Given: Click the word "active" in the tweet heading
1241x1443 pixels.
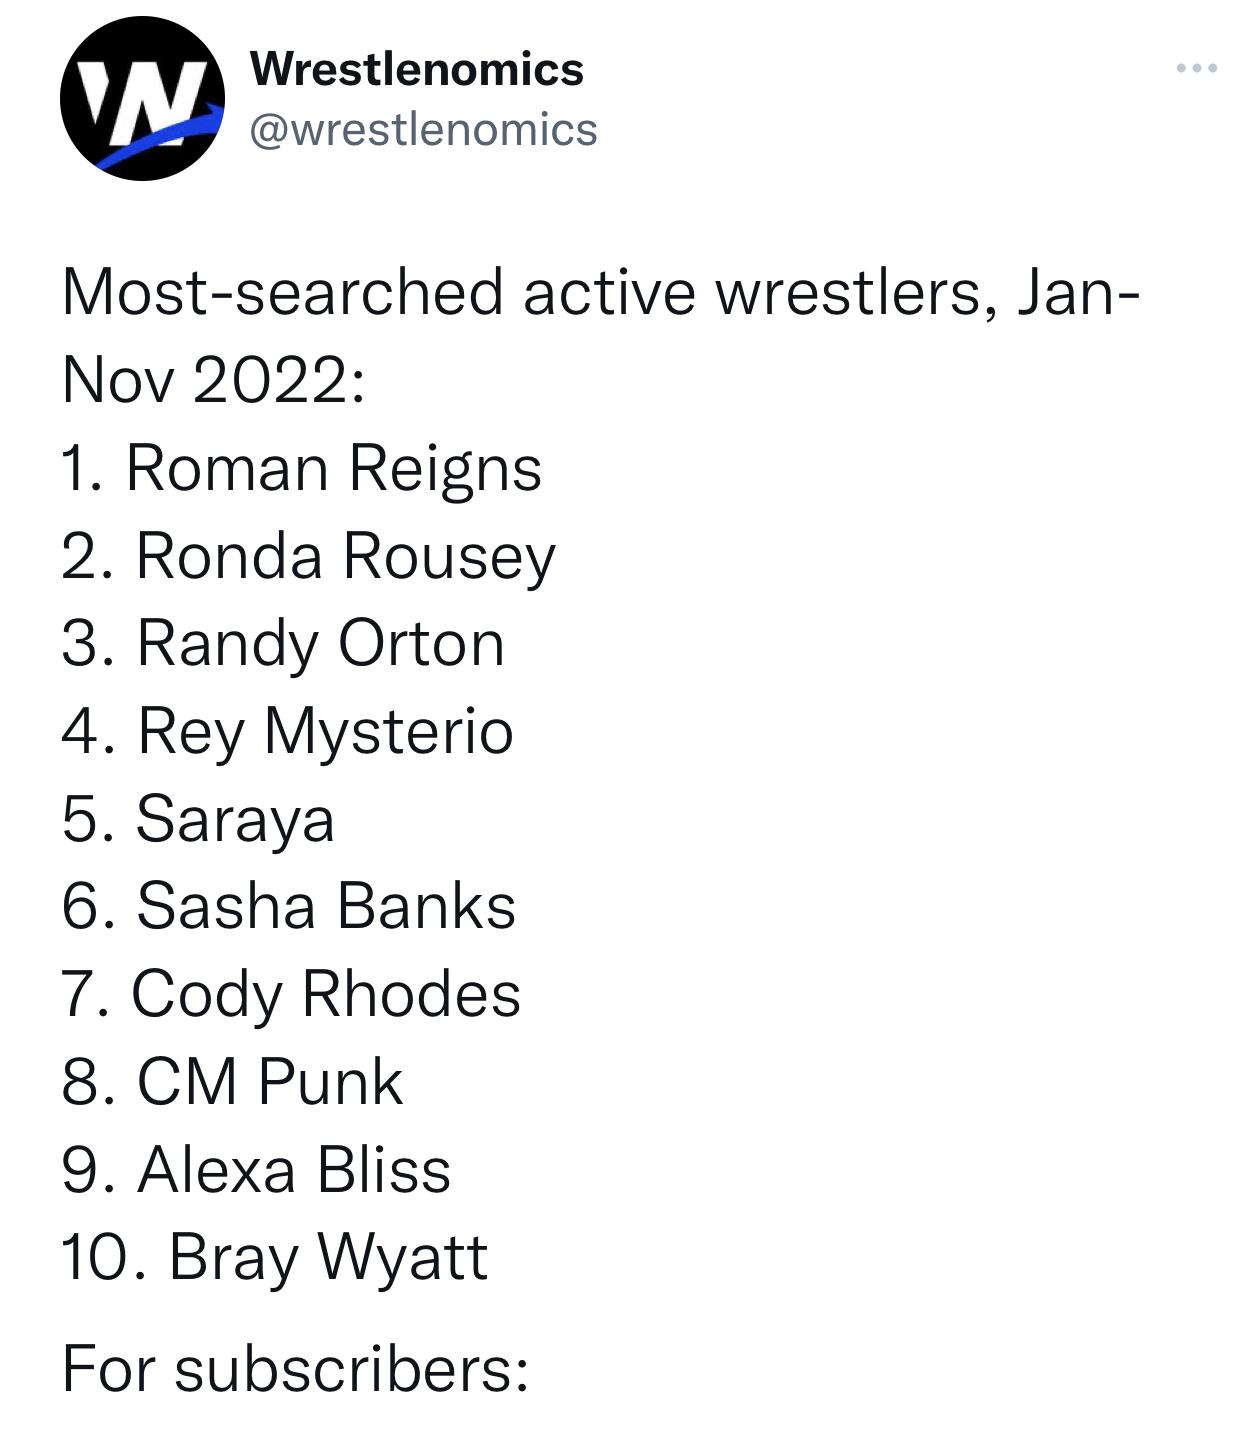Looking at the screenshot, I should pos(608,293).
